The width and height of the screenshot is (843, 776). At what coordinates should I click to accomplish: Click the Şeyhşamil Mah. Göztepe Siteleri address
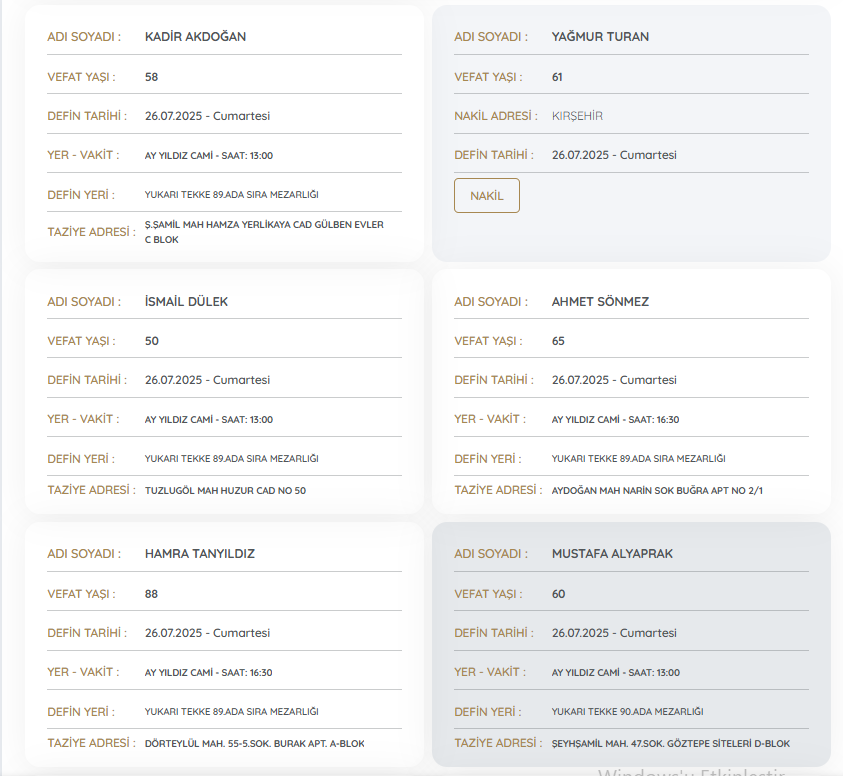670,744
